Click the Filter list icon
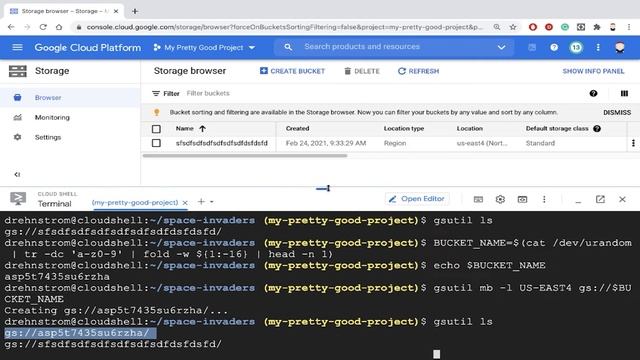The image size is (640, 360). click(156, 93)
